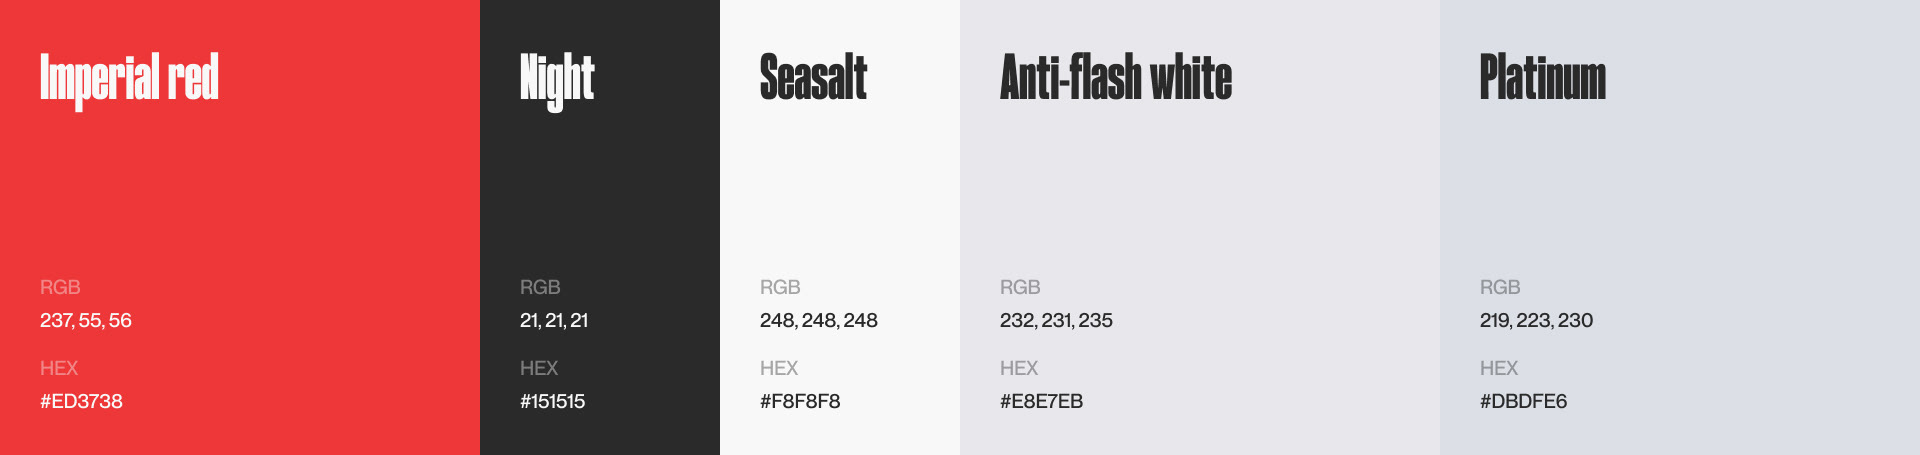
Task: Click the hex code #F8F8F8
Action: 800,401
